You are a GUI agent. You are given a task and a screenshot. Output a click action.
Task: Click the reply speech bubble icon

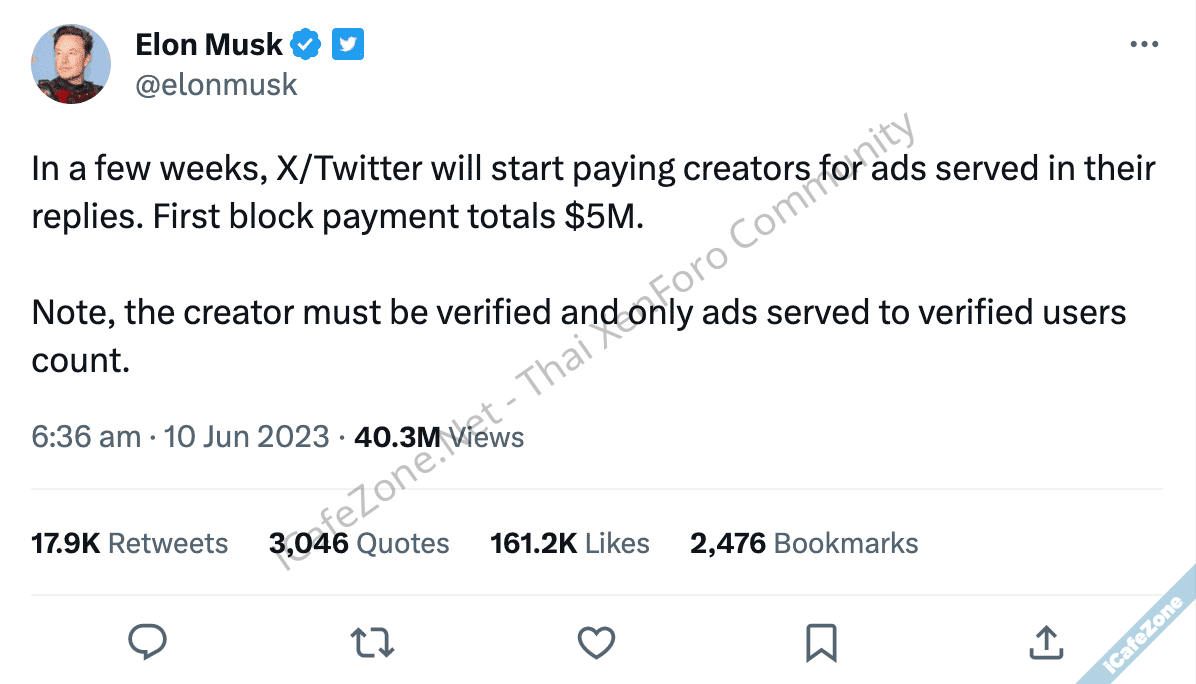(148, 641)
